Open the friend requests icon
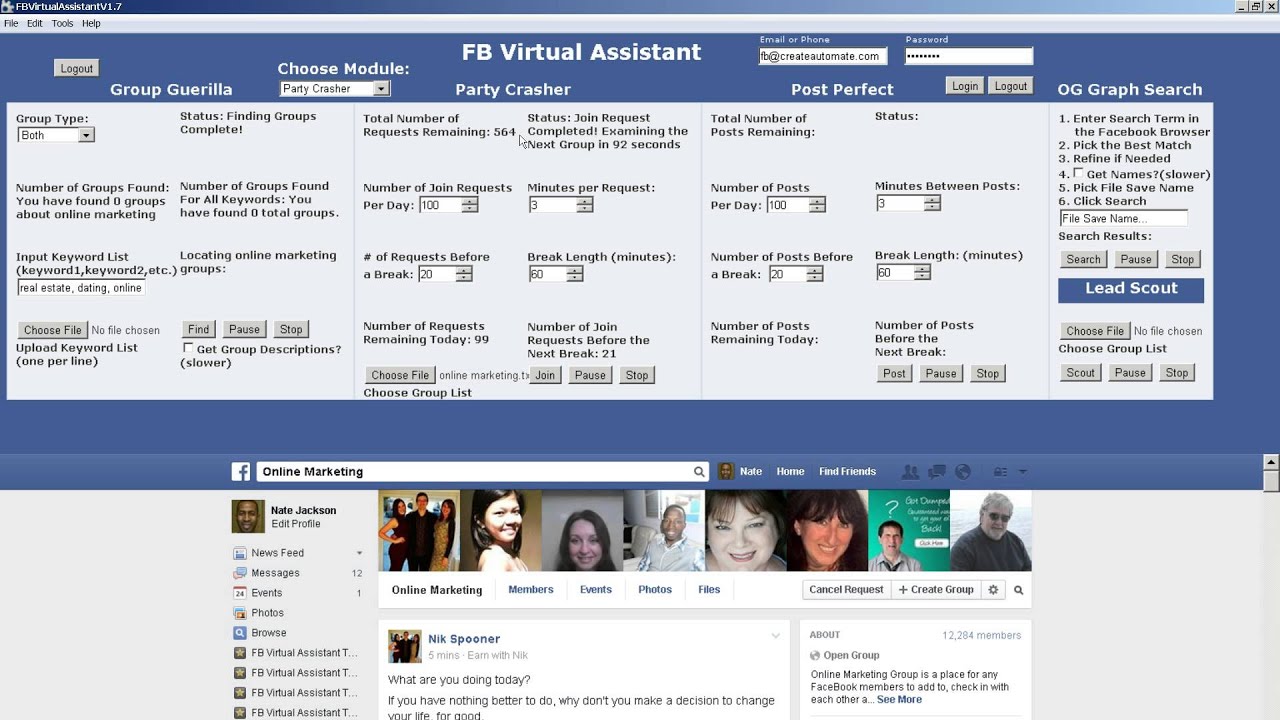 click(x=910, y=472)
